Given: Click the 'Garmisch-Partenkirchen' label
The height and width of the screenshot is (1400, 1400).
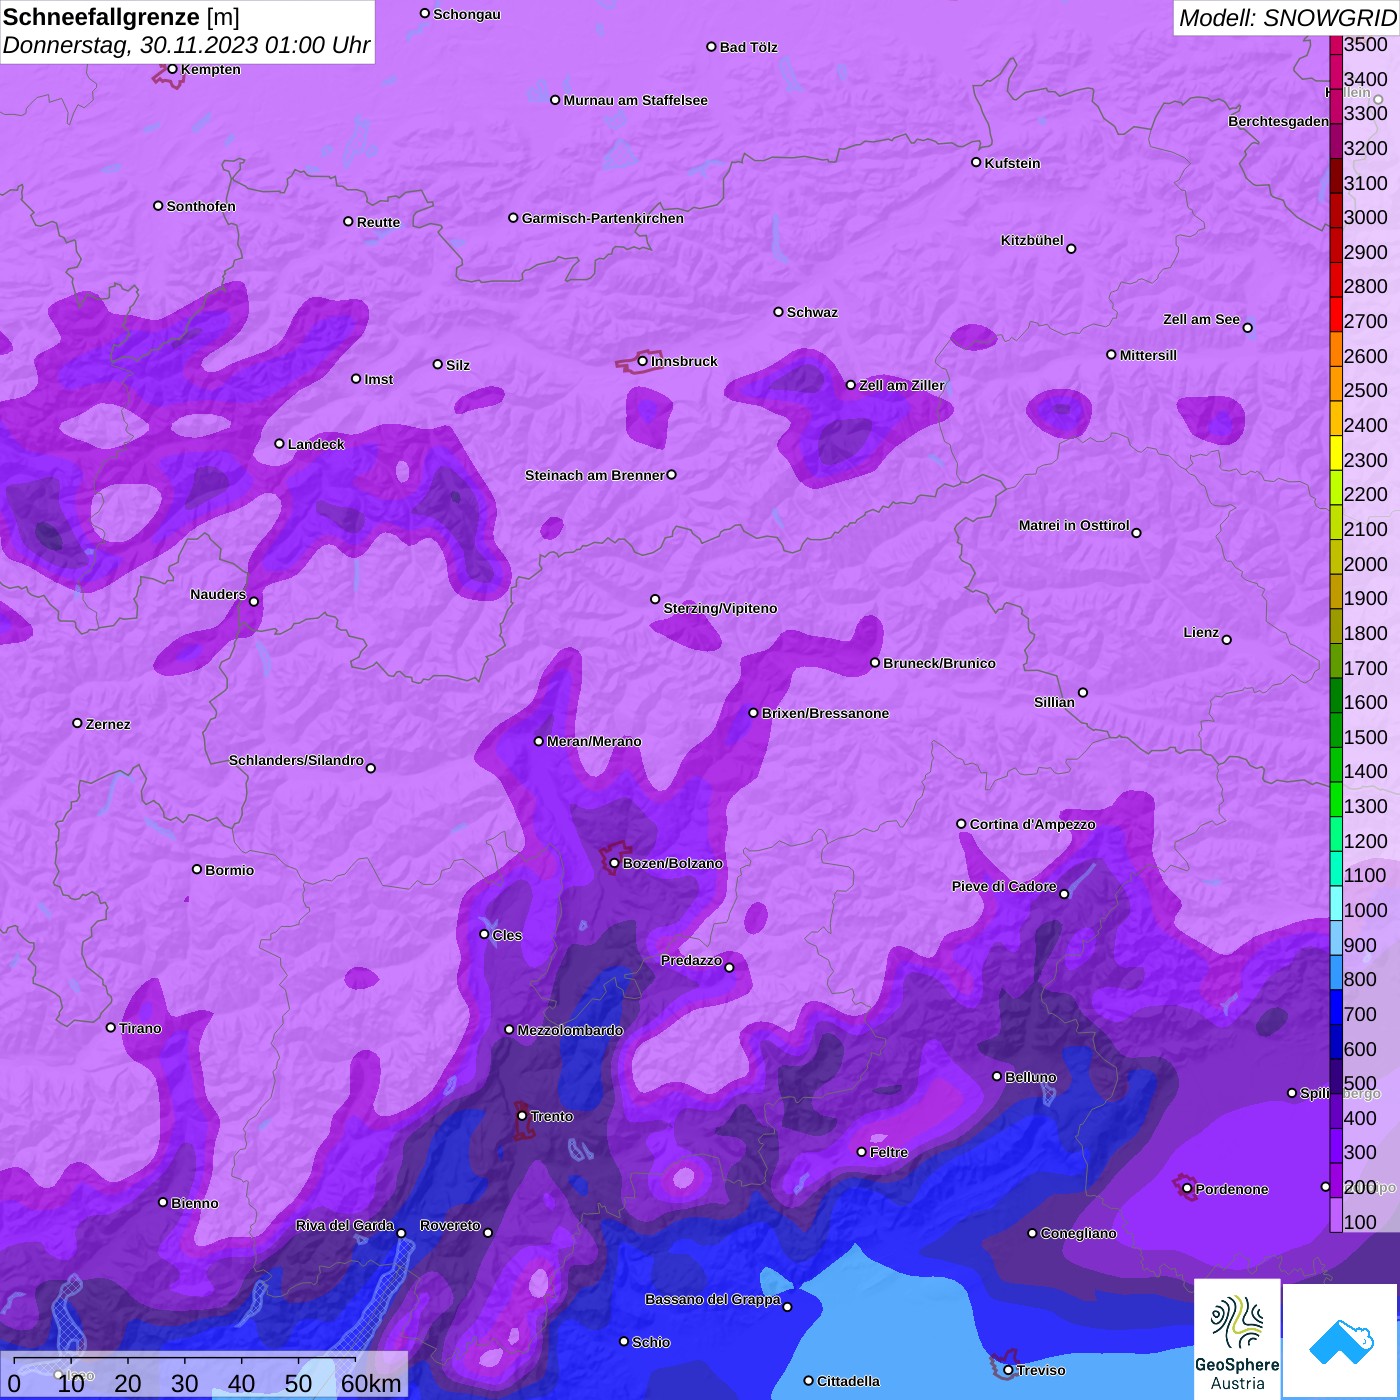Looking at the screenshot, I should [x=603, y=219].
